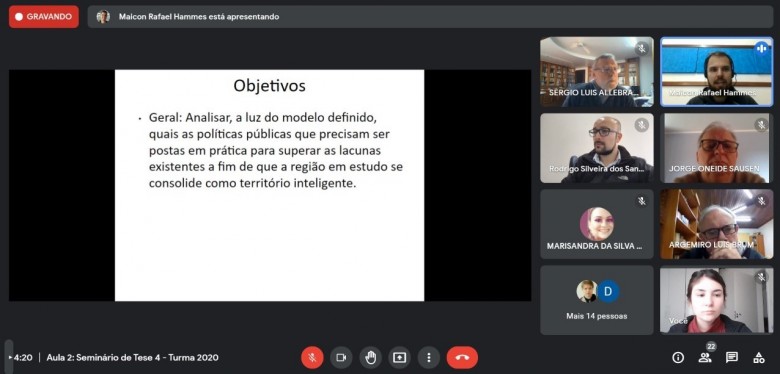Open the three-dot more options menu
Screen dimensions: 780x374
pos(429,358)
